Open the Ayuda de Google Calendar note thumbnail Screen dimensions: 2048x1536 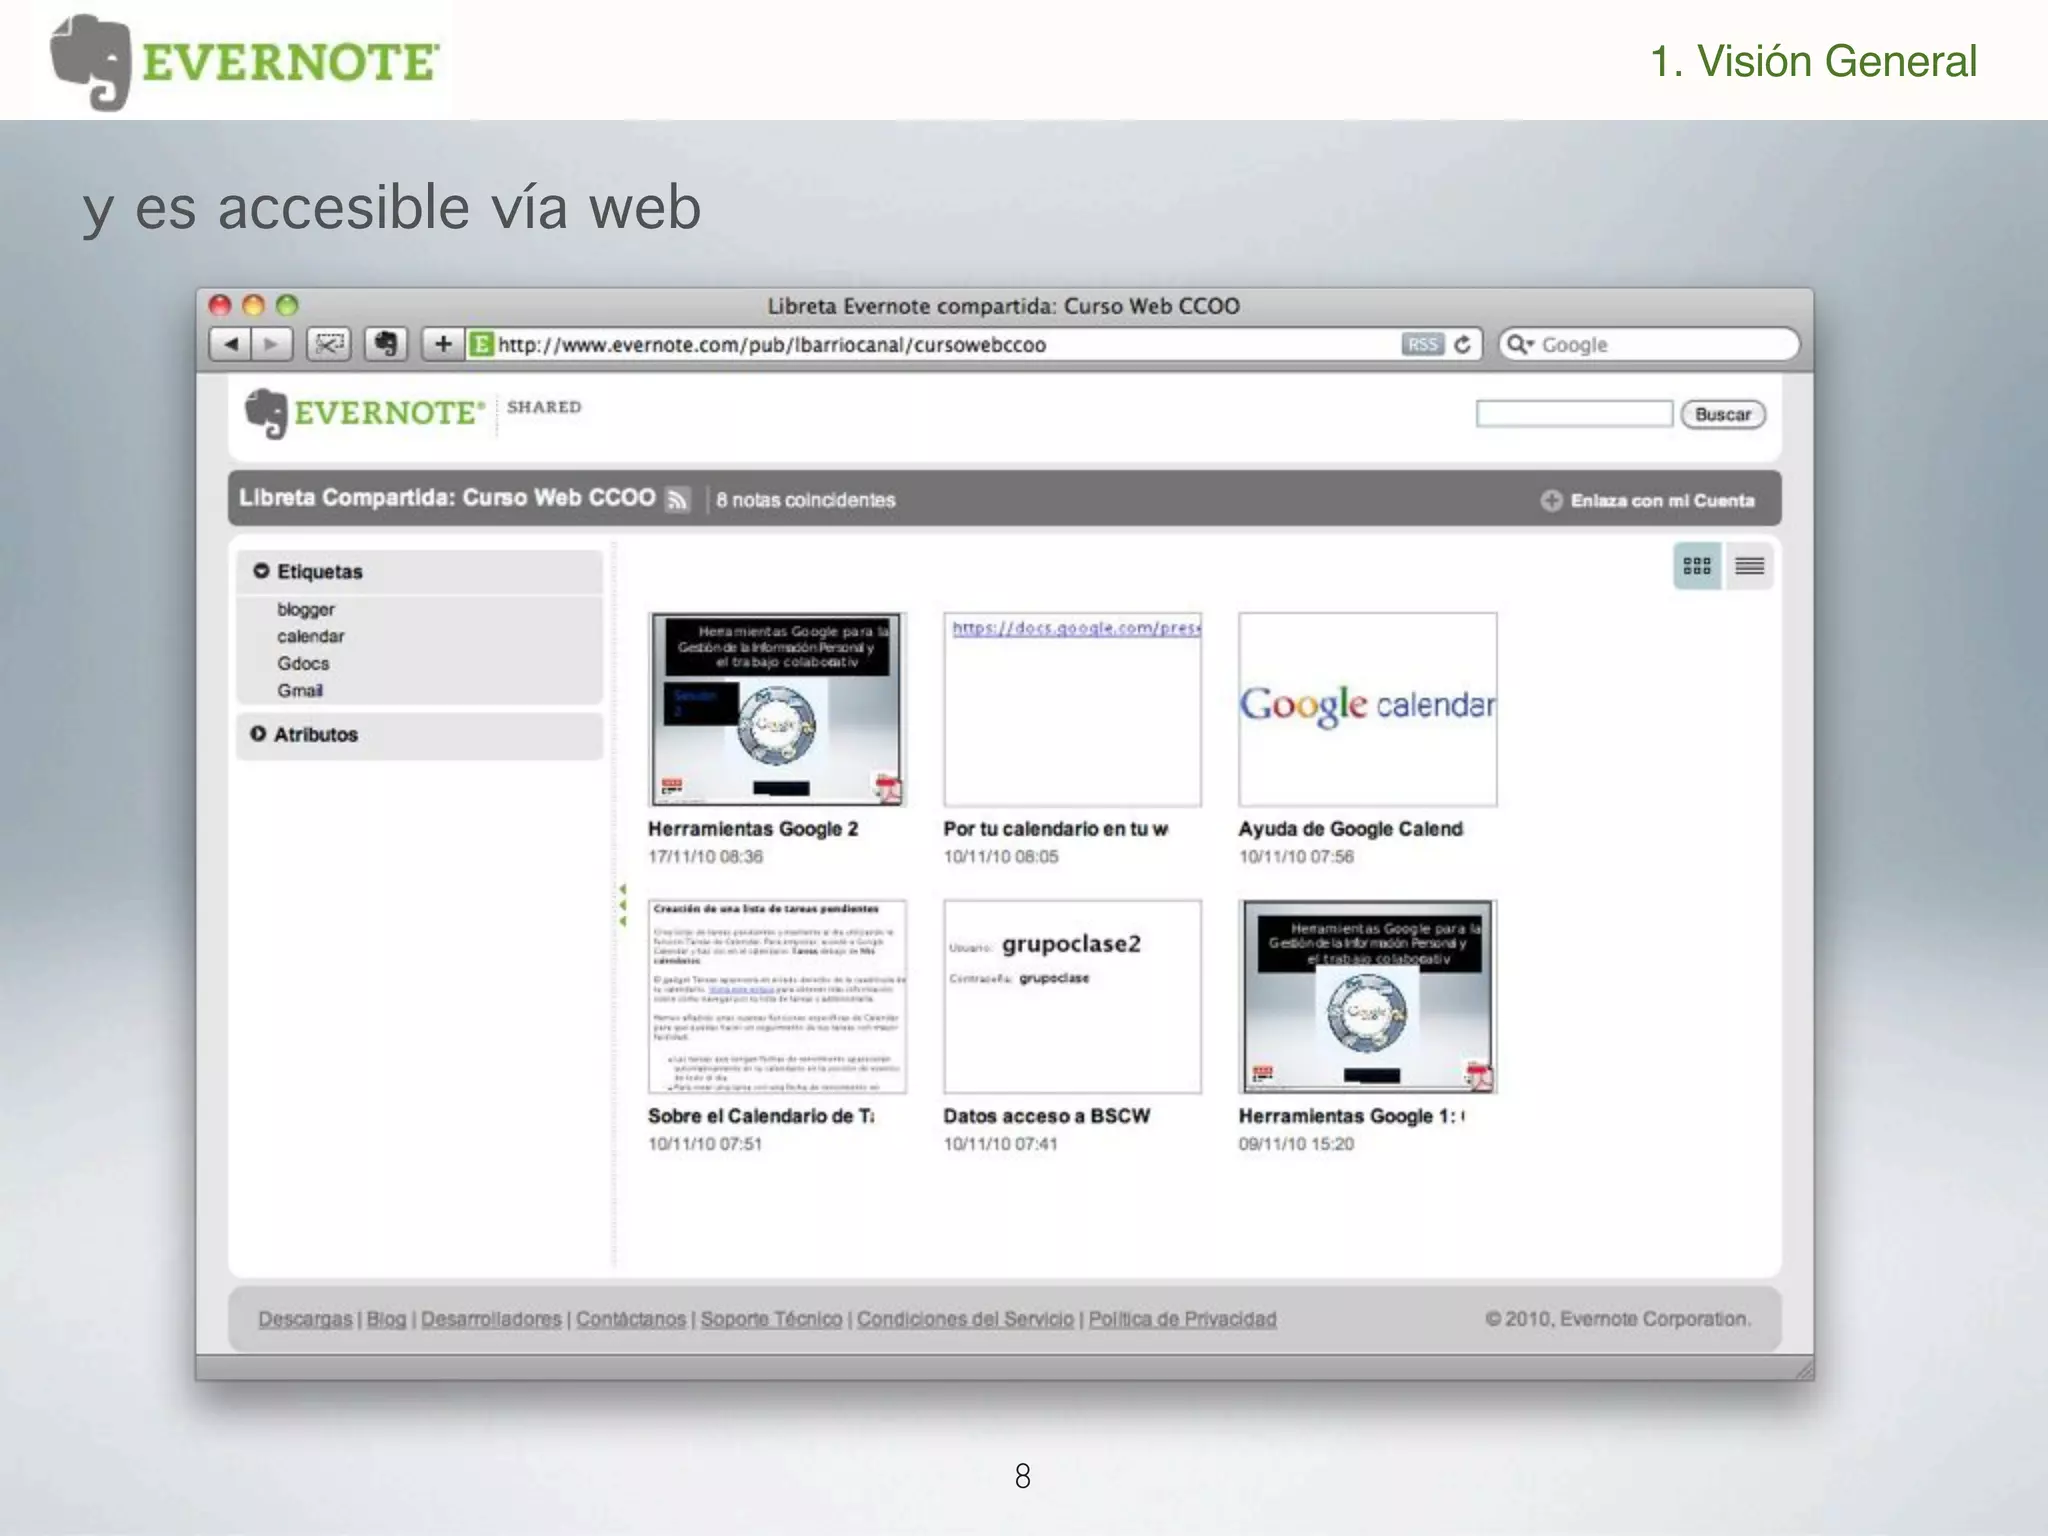(x=1367, y=709)
